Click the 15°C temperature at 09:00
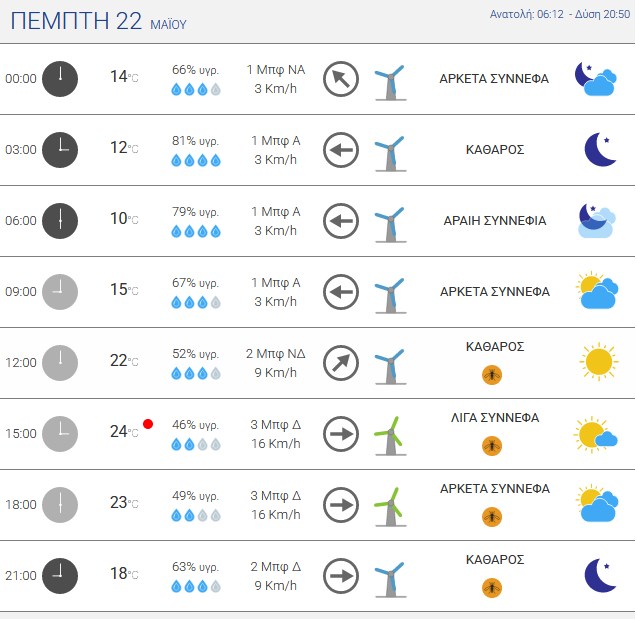The image size is (636, 619). coord(124,290)
